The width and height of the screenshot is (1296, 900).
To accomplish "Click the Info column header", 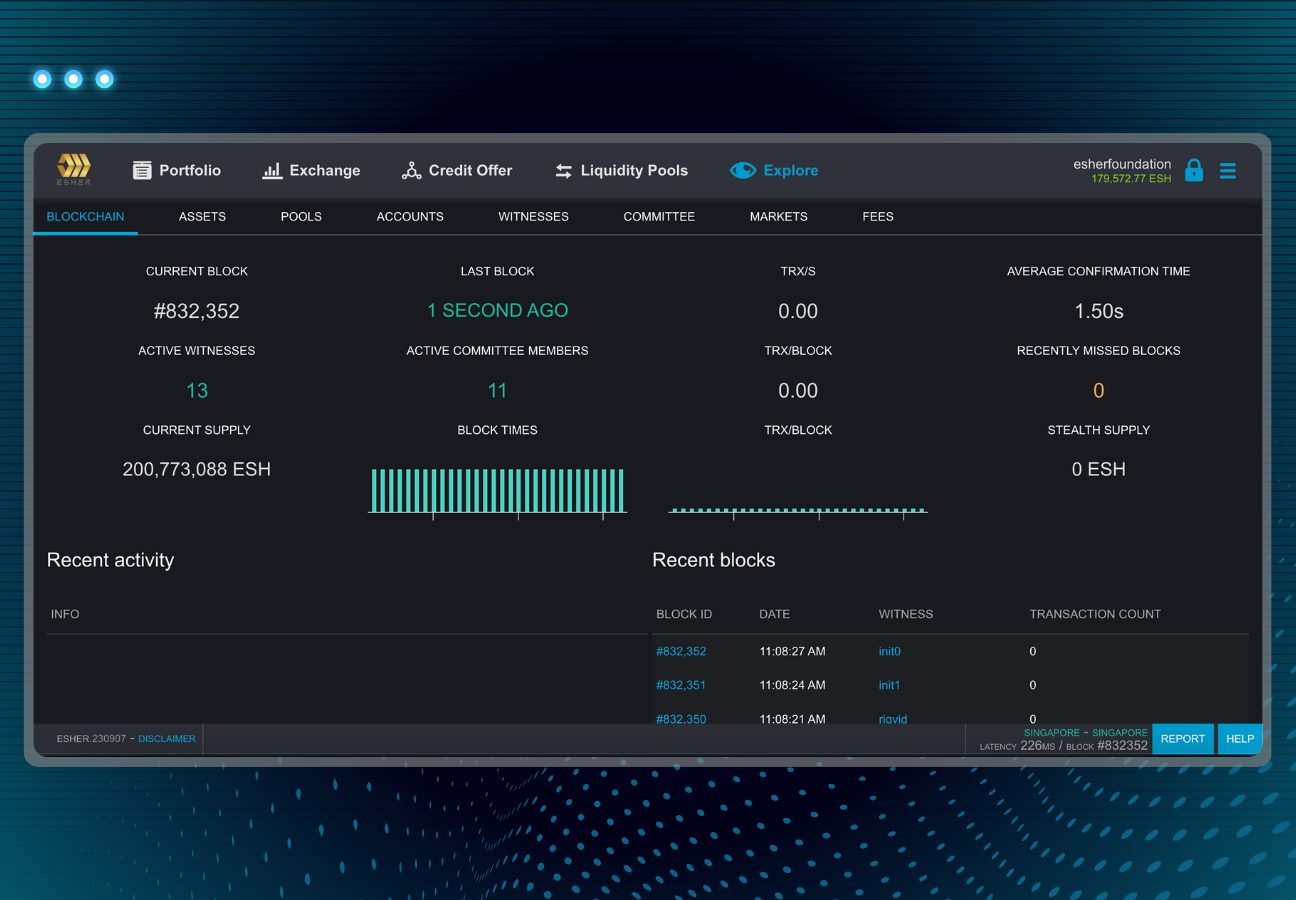I will 65,614.
